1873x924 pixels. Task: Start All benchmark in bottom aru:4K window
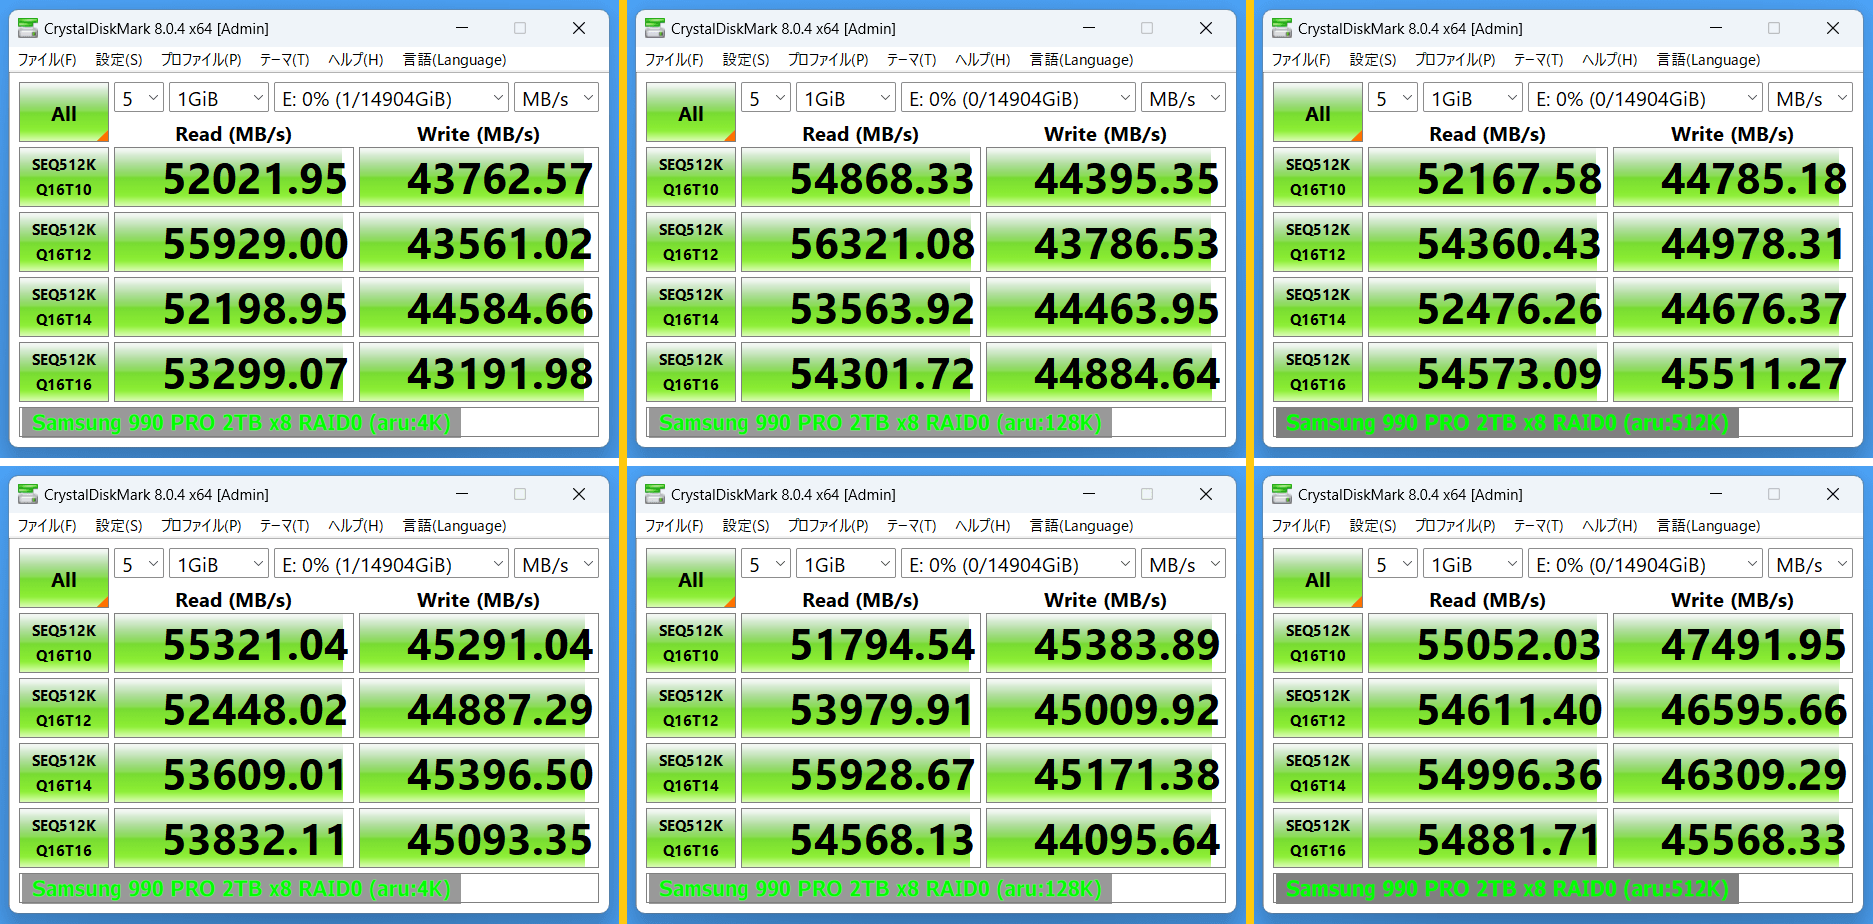[64, 579]
